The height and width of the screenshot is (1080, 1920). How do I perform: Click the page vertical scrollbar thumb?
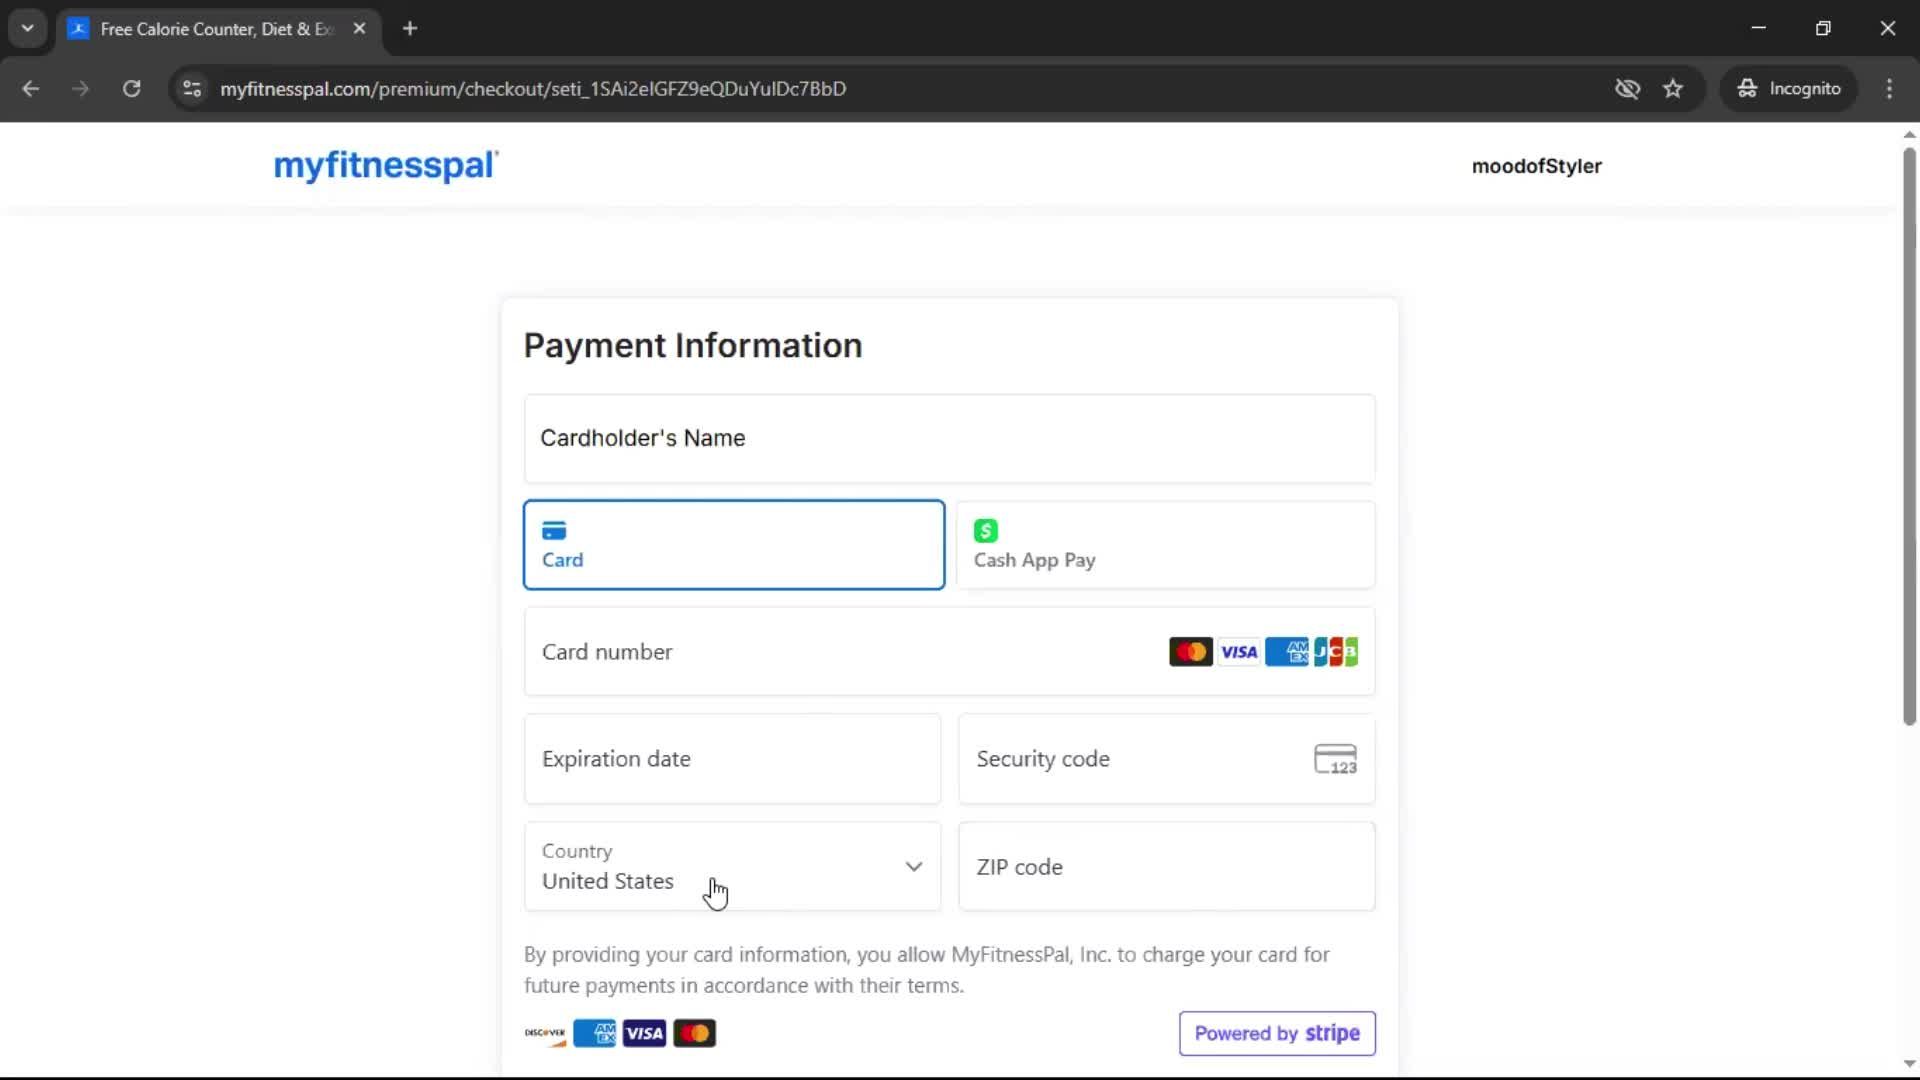[1909, 436]
